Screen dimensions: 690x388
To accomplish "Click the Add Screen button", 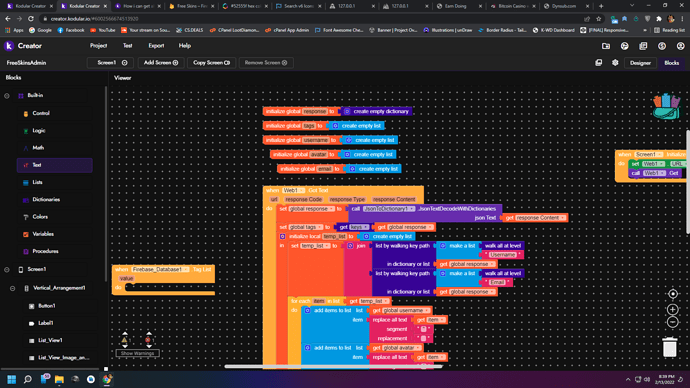I will [x=161, y=62].
